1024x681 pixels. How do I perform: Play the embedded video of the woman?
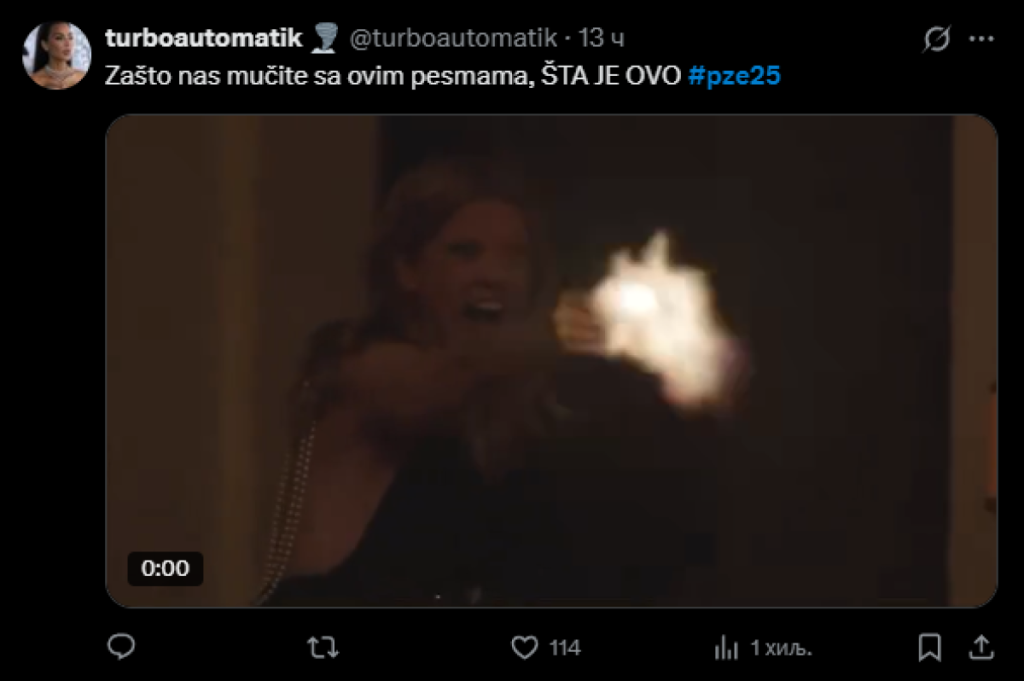point(551,361)
